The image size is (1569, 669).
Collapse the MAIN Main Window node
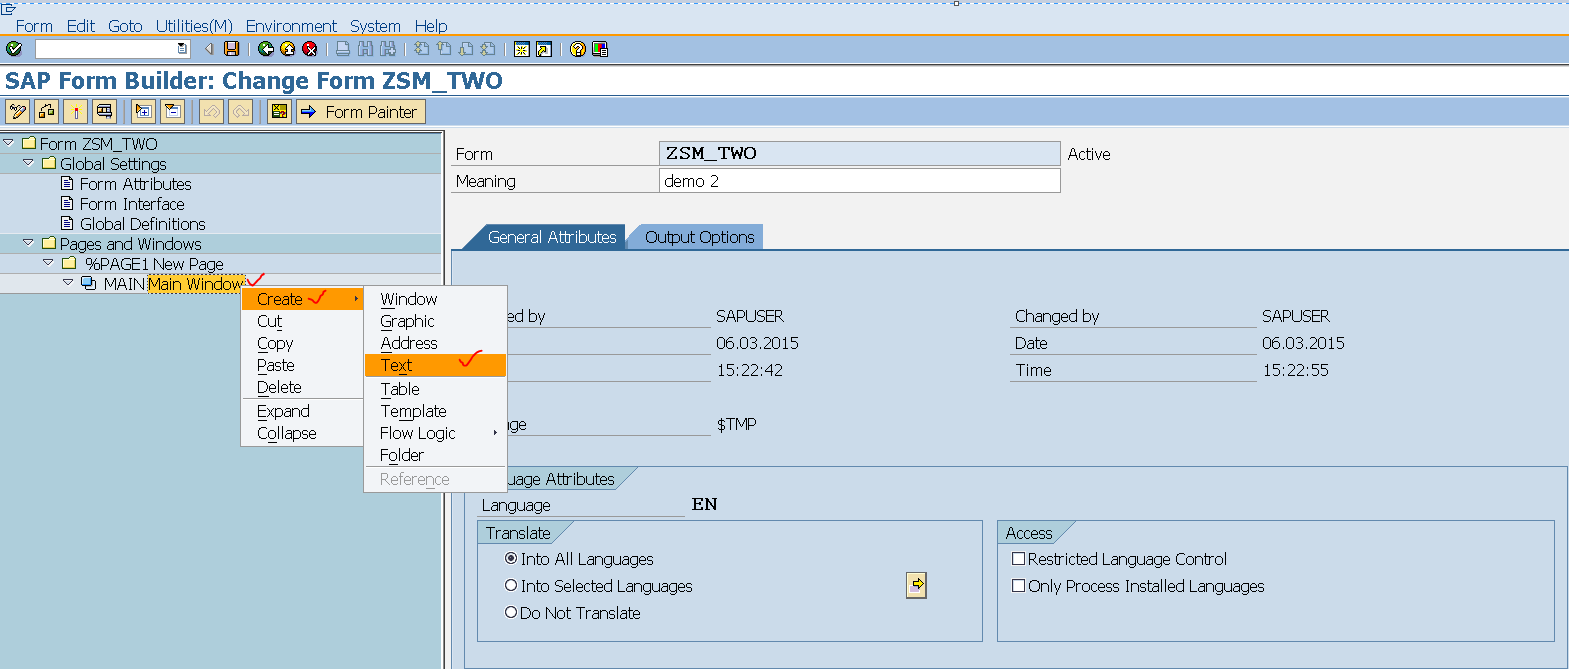tap(68, 283)
